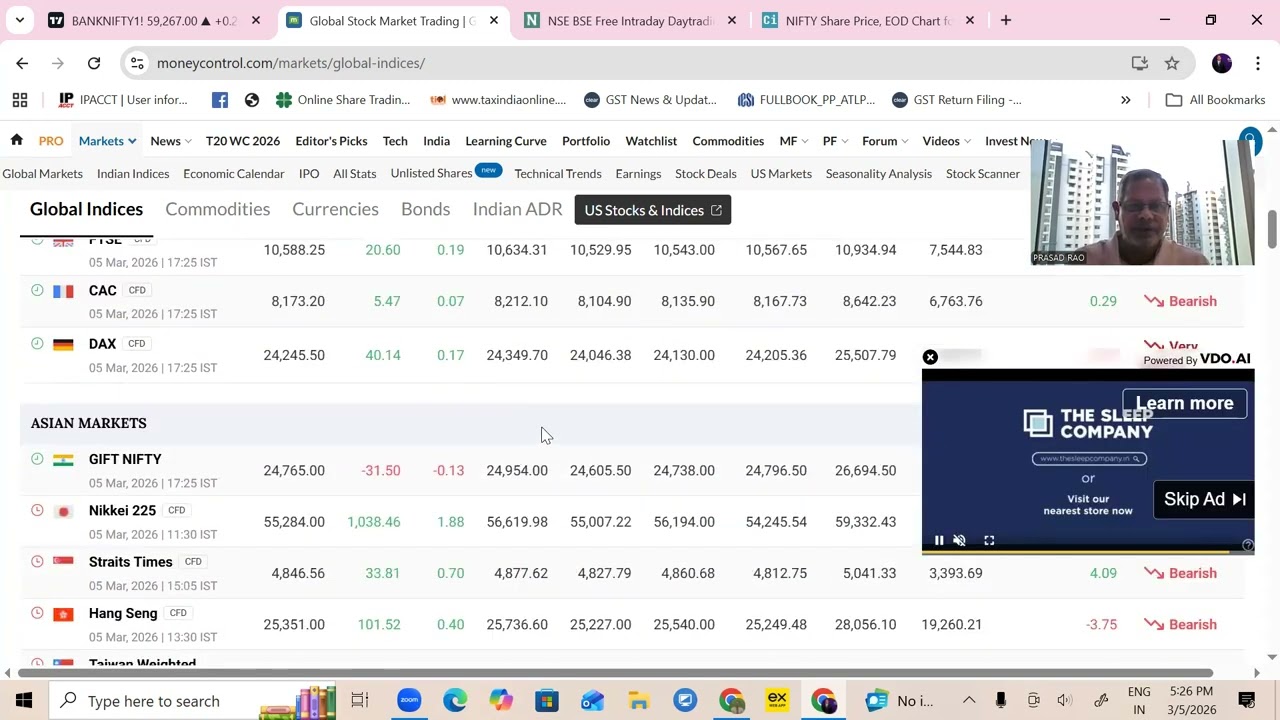Switch to the BANKNIFTY1! tab
The width and height of the screenshot is (1280, 720).
pyautogui.click(x=155, y=20)
